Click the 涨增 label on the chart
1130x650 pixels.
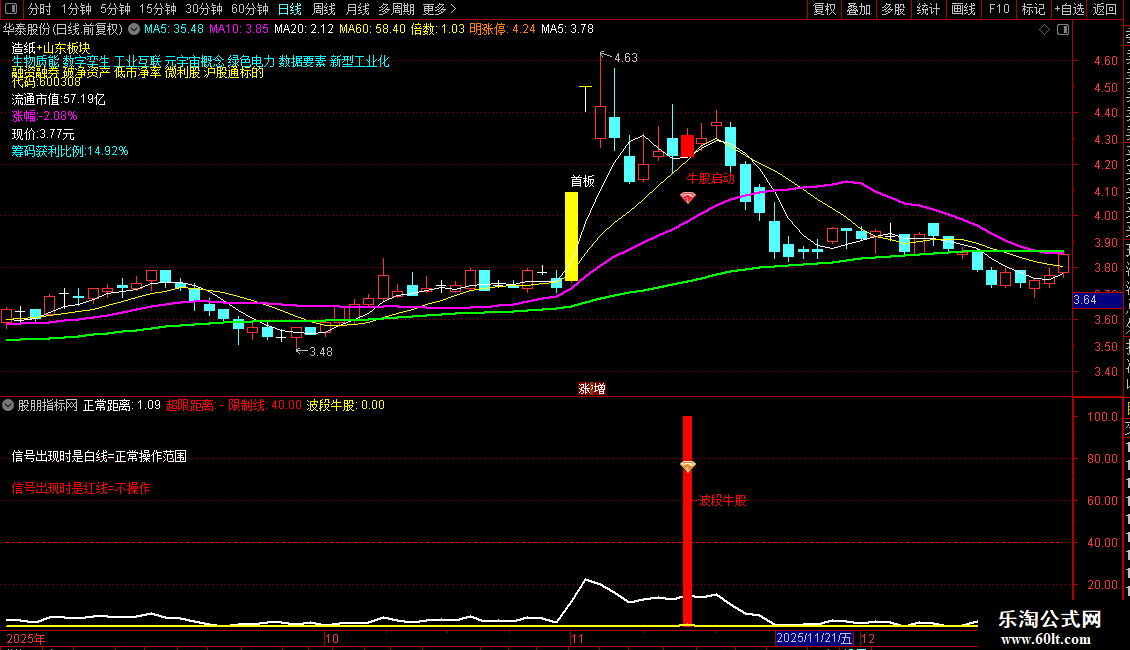[x=592, y=389]
